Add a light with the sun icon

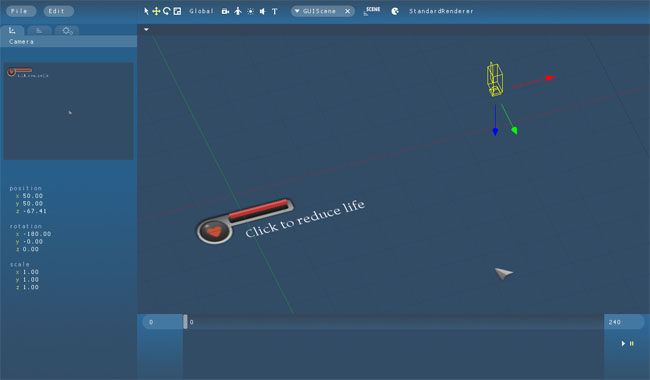(250, 11)
